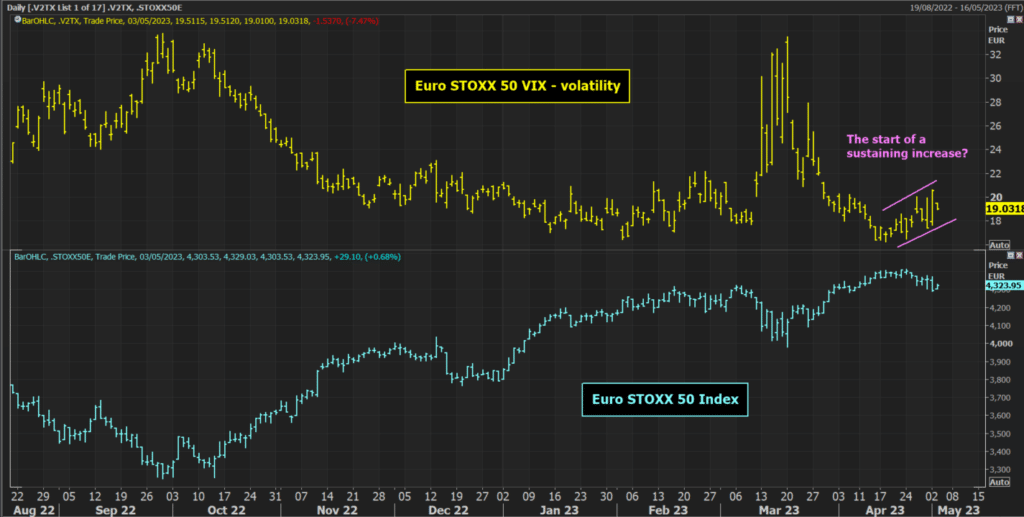Click the Feb 23 month label on time axis

(669, 510)
